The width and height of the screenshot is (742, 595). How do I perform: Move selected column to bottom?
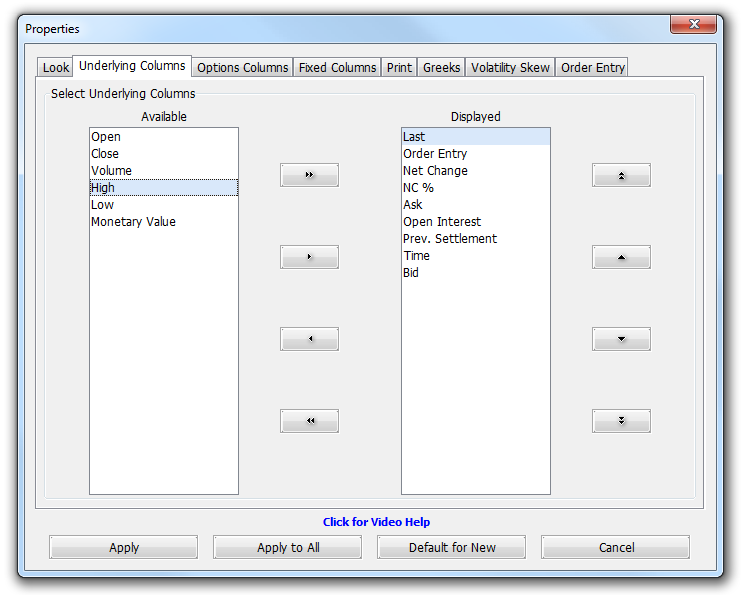tap(621, 421)
